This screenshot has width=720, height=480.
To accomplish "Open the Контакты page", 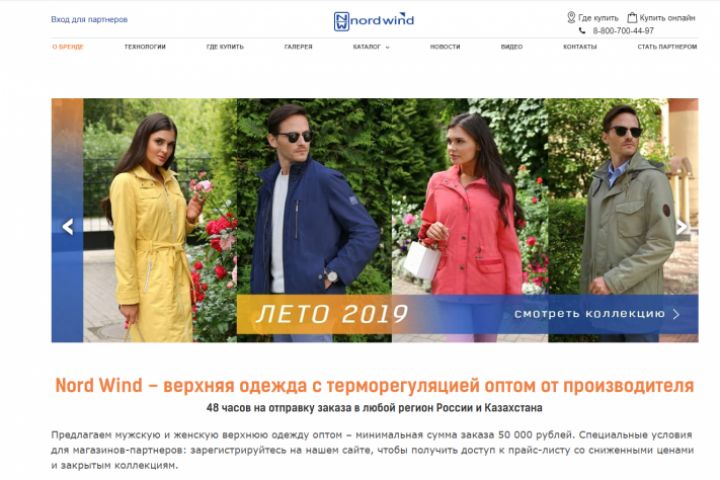I will coord(580,47).
